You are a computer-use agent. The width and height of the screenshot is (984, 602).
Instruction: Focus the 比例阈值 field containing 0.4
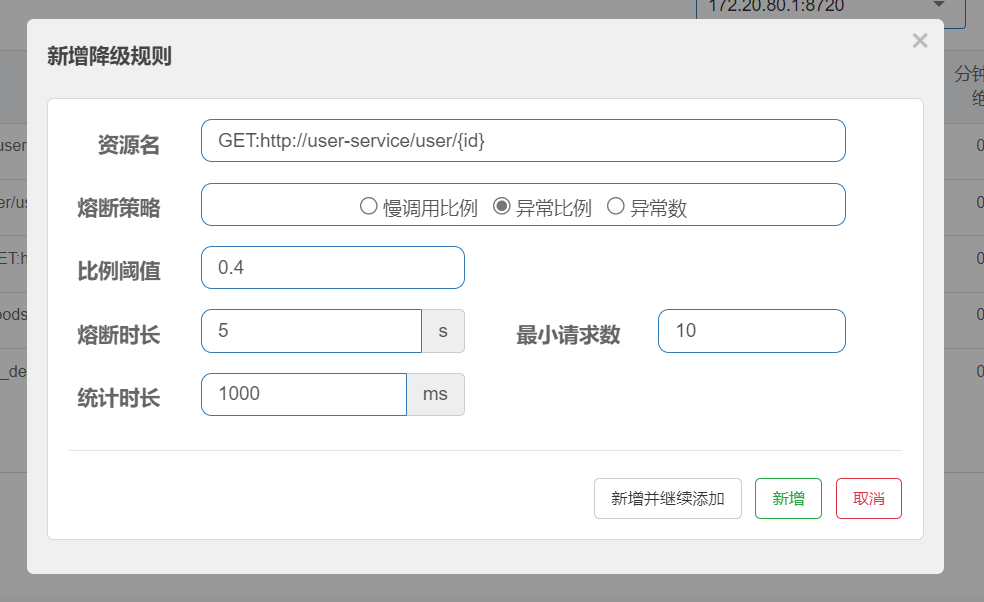coord(332,268)
